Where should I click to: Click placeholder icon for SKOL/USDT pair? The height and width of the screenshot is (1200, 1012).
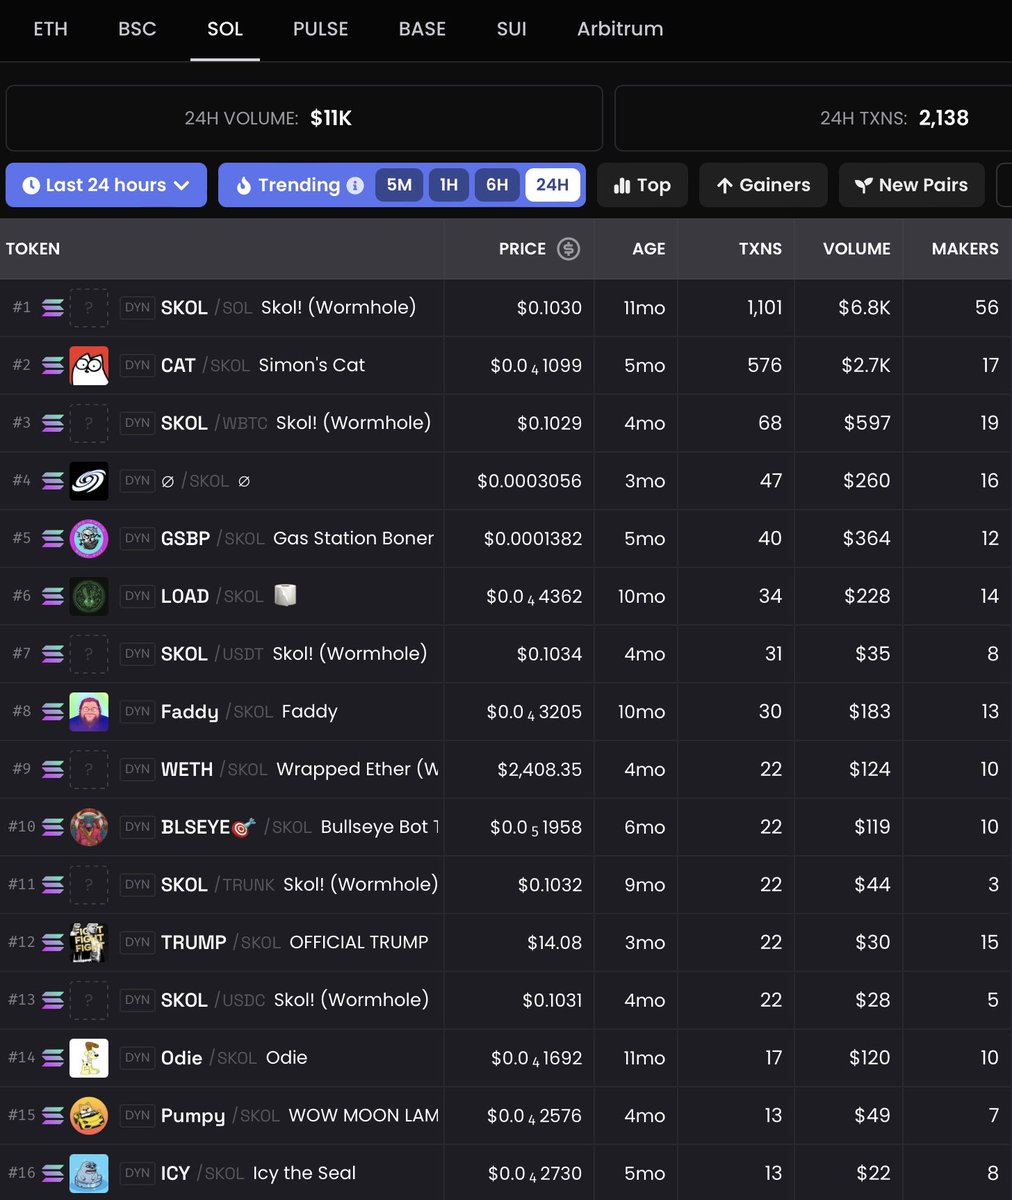coord(89,654)
